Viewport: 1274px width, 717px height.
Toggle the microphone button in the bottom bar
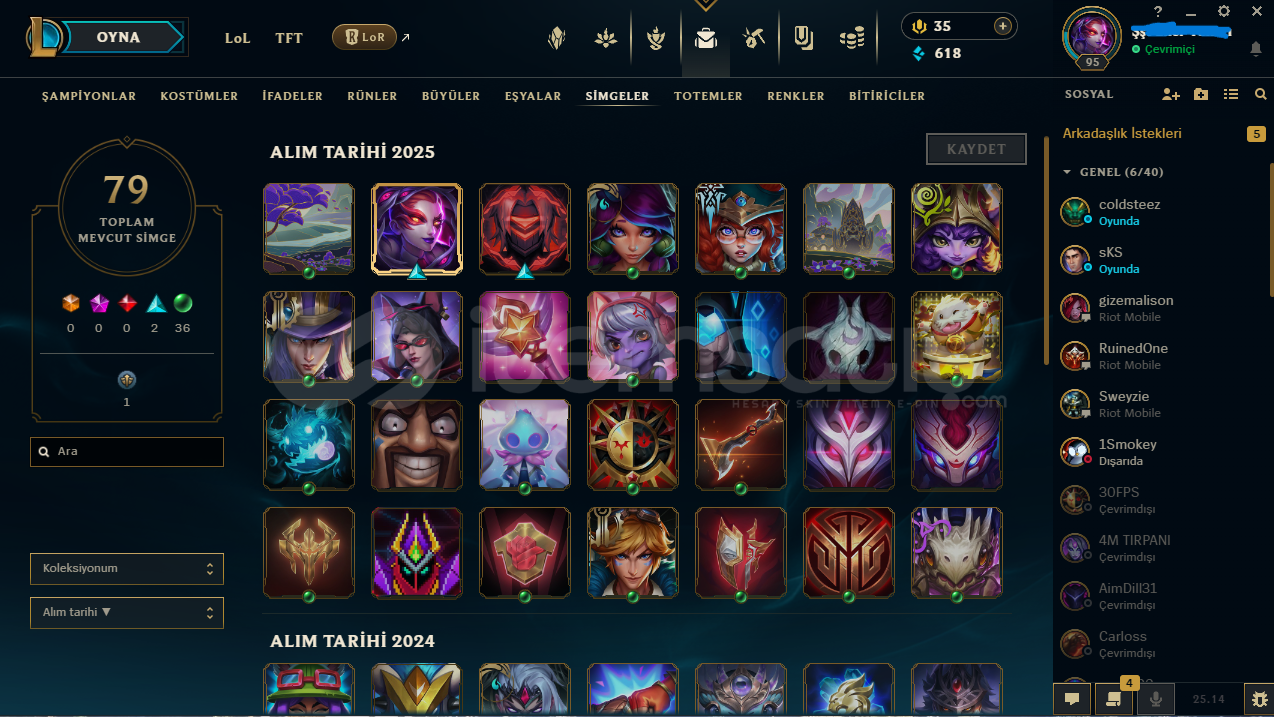(x=1156, y=699)
